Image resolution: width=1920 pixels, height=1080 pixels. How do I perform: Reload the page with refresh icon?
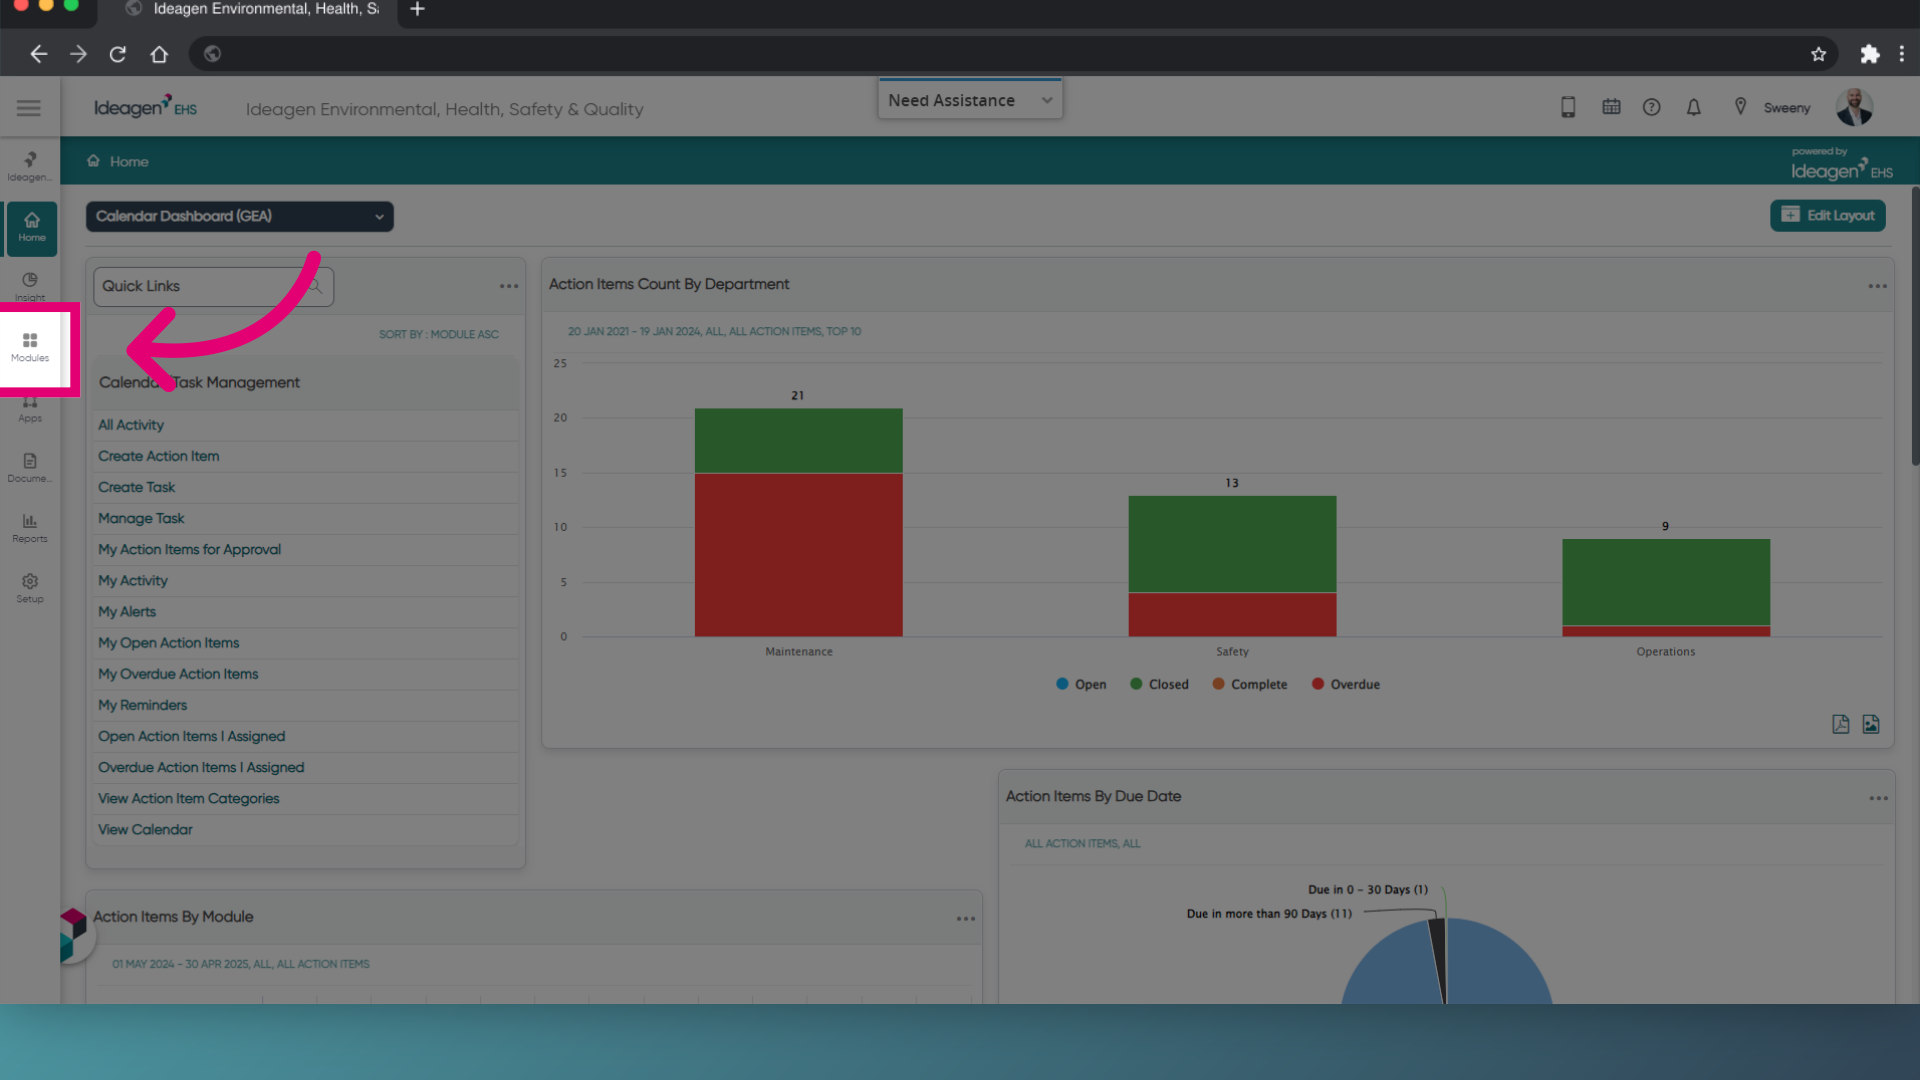coord(118,54)
